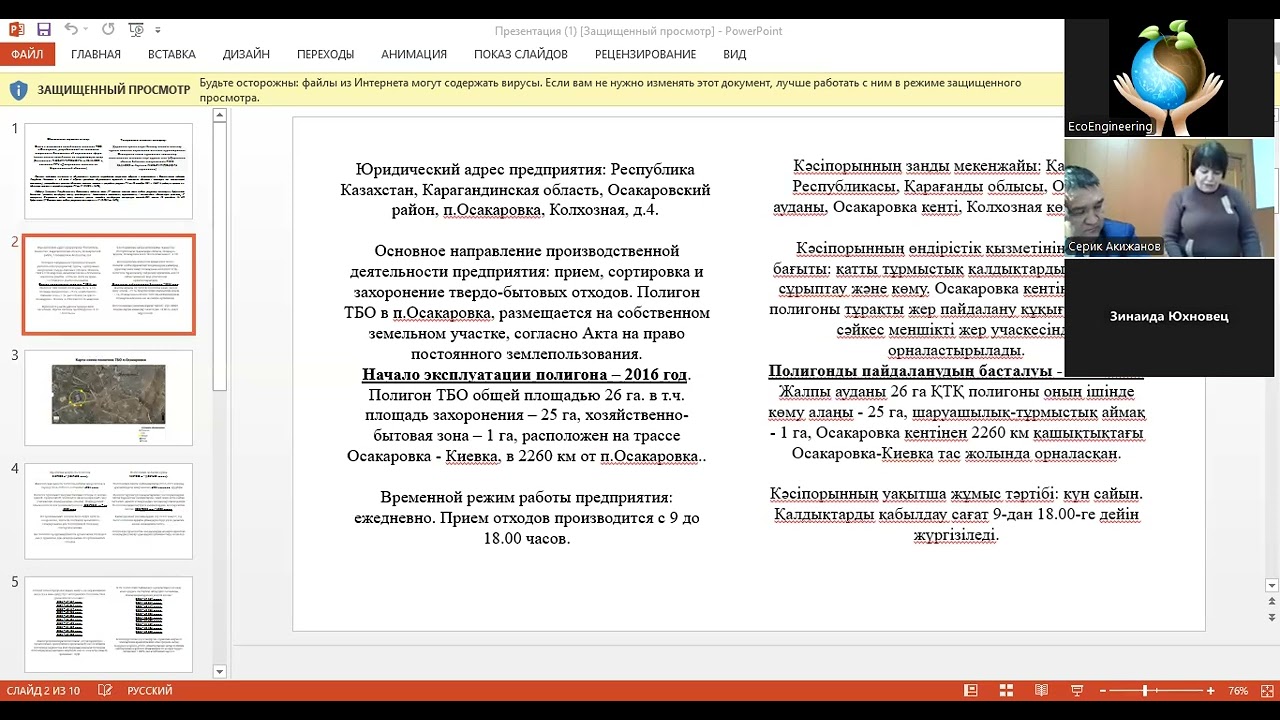This screenshot has height=720, width=1280.
Task: Click the Временной режим работы предприятия paragraph
Action: 526,518
